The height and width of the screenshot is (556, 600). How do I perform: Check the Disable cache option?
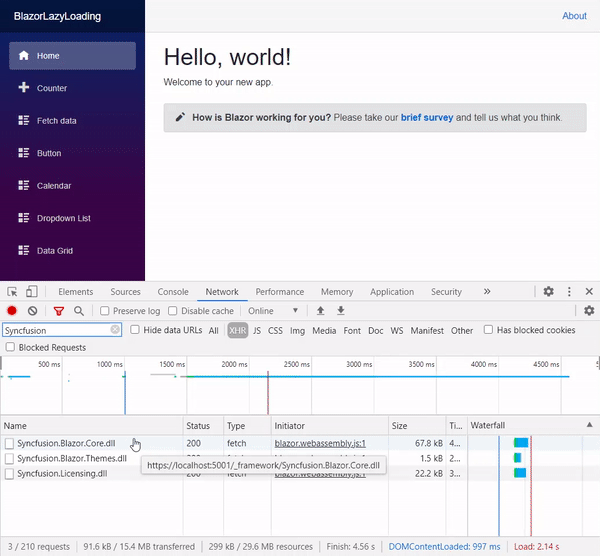(173, 311)
